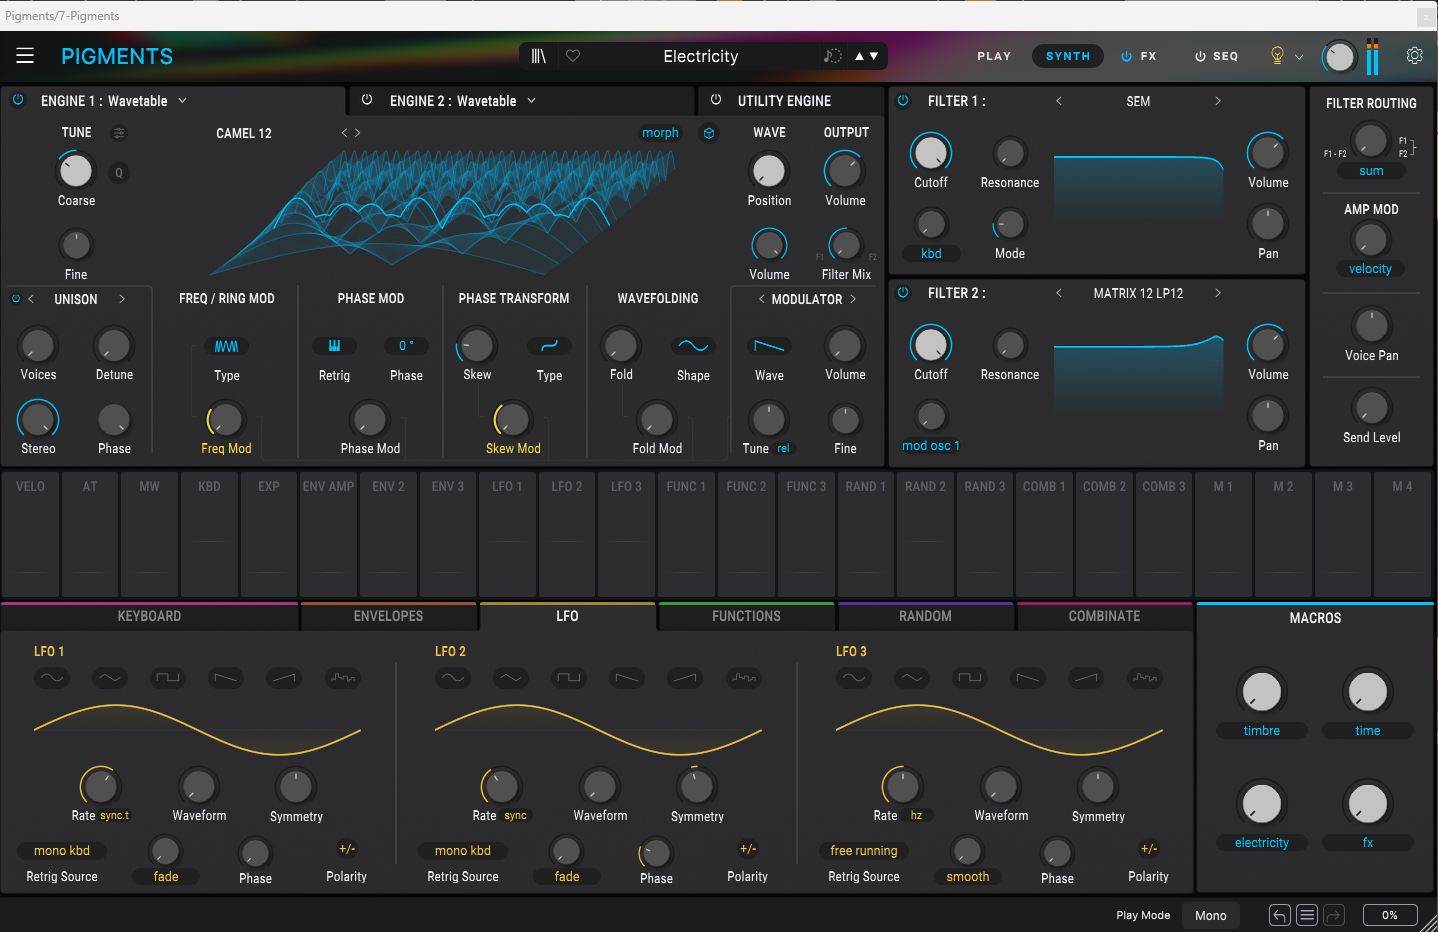
Task: Open dropdown next to lightbulb icon
Action: [x=1299, y=57]
